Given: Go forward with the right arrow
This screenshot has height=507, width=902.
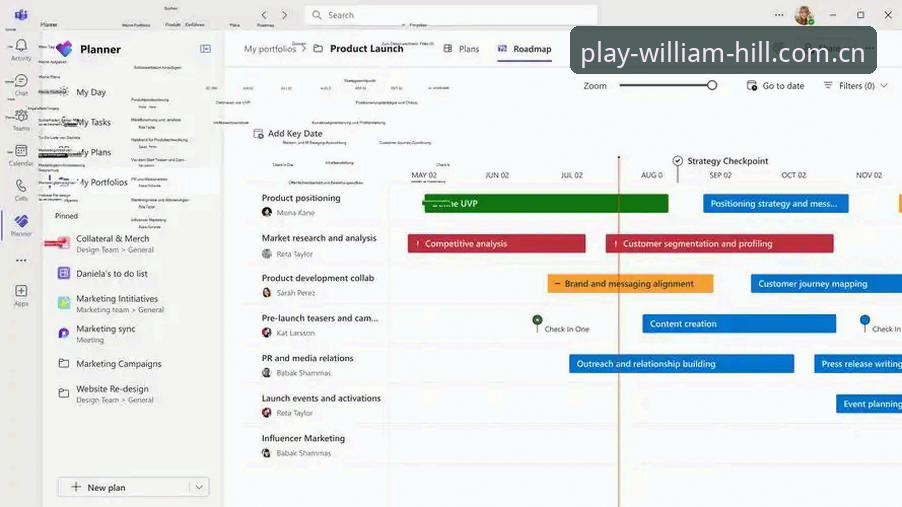Looking at the screenshot, I should (x=284, y=15).
